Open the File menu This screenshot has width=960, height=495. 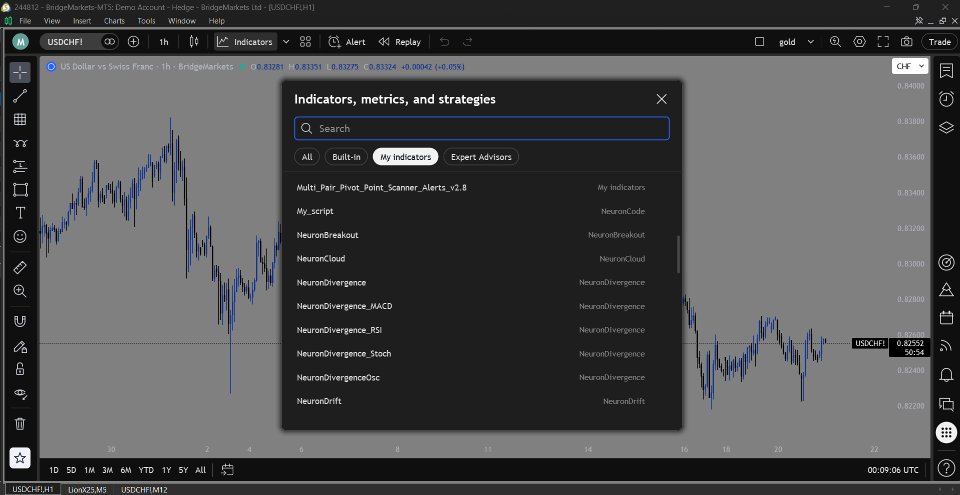coord(25,21)
